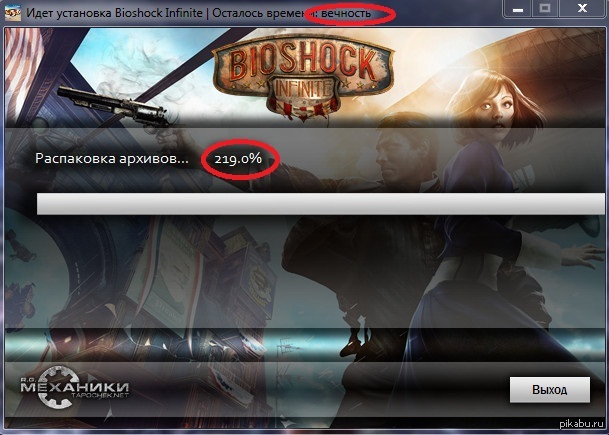Click the installation progress bar

pyautogui.click(x=321, y=204)
